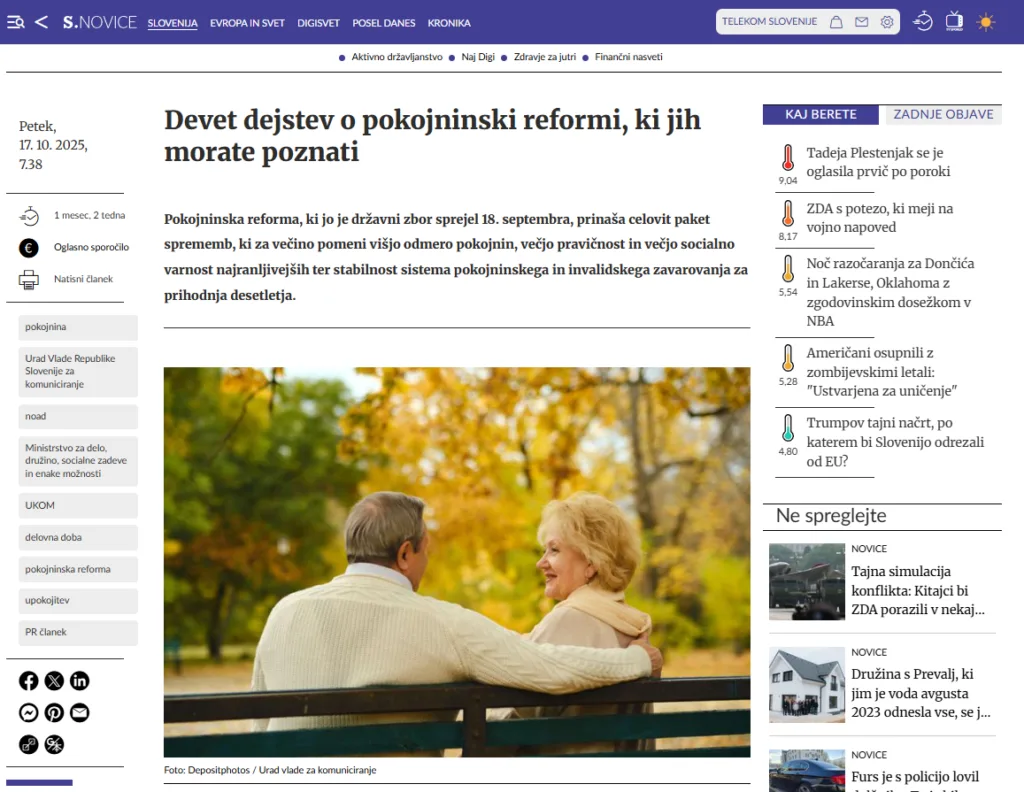1024x792 pixels.
Task: Open Telekom Slovenije mail envelope
Action: coord(861,22)
